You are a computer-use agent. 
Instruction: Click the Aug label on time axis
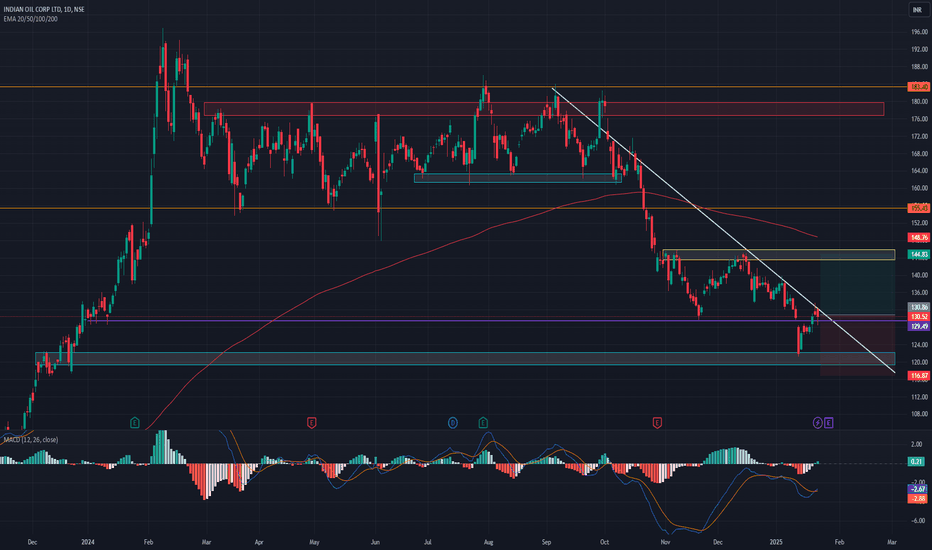489,542
